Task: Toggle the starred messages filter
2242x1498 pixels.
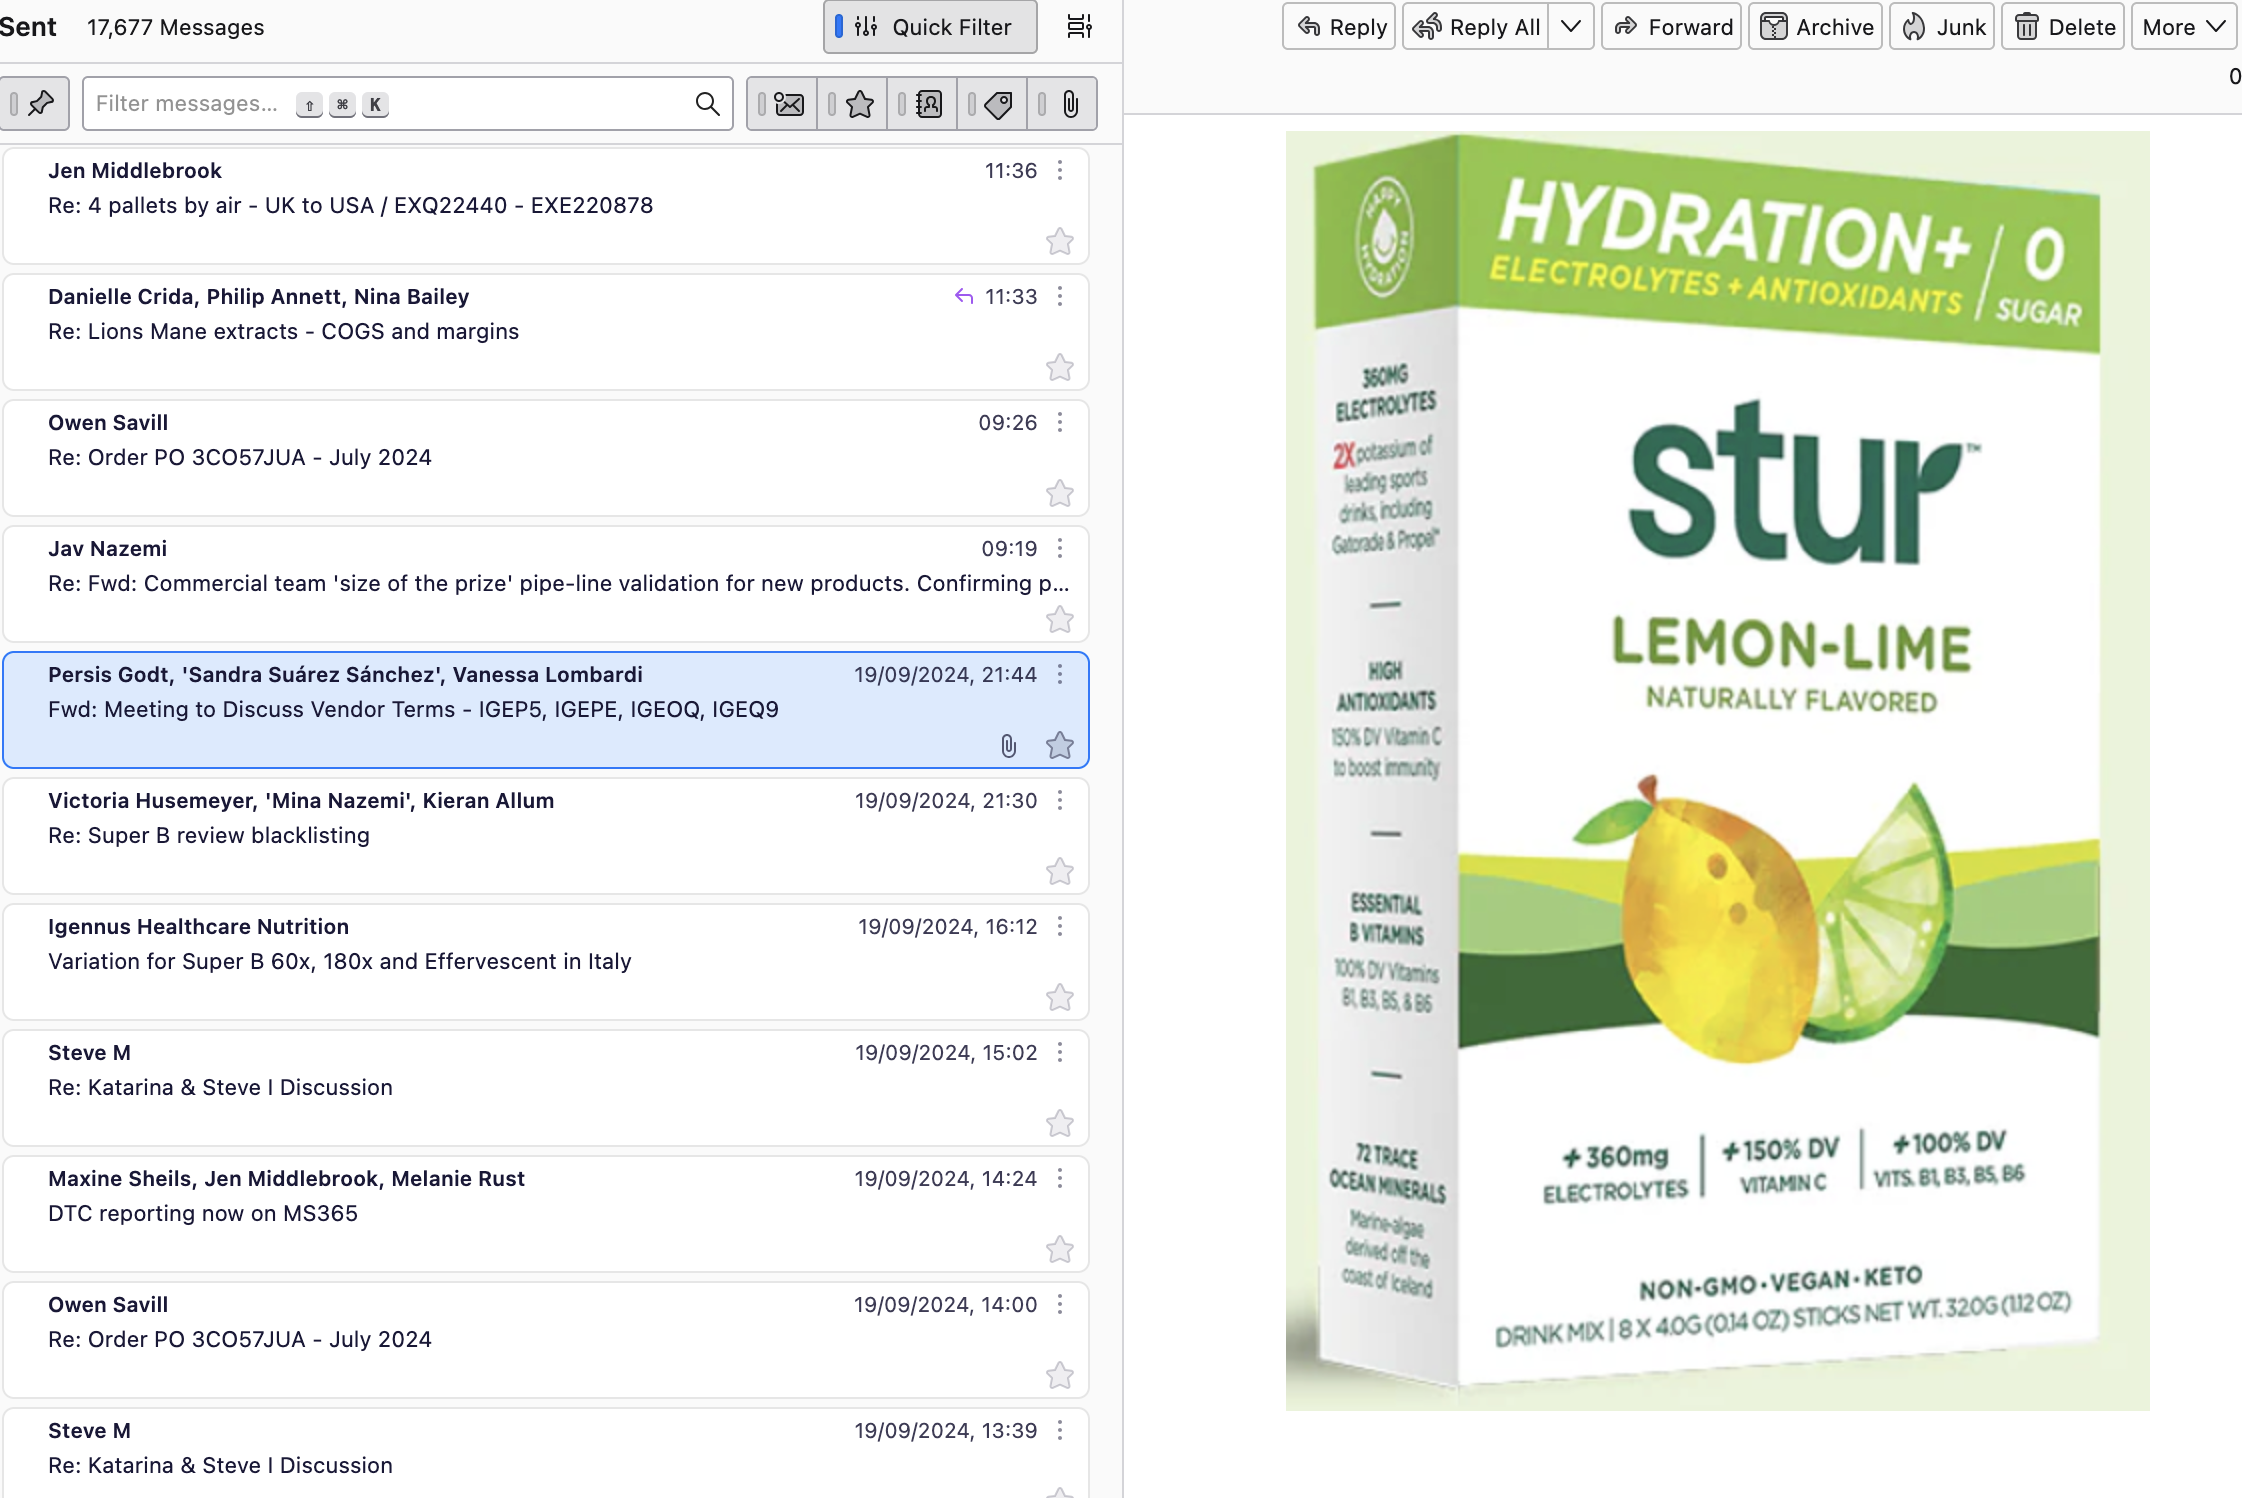Action: point(859,104)
